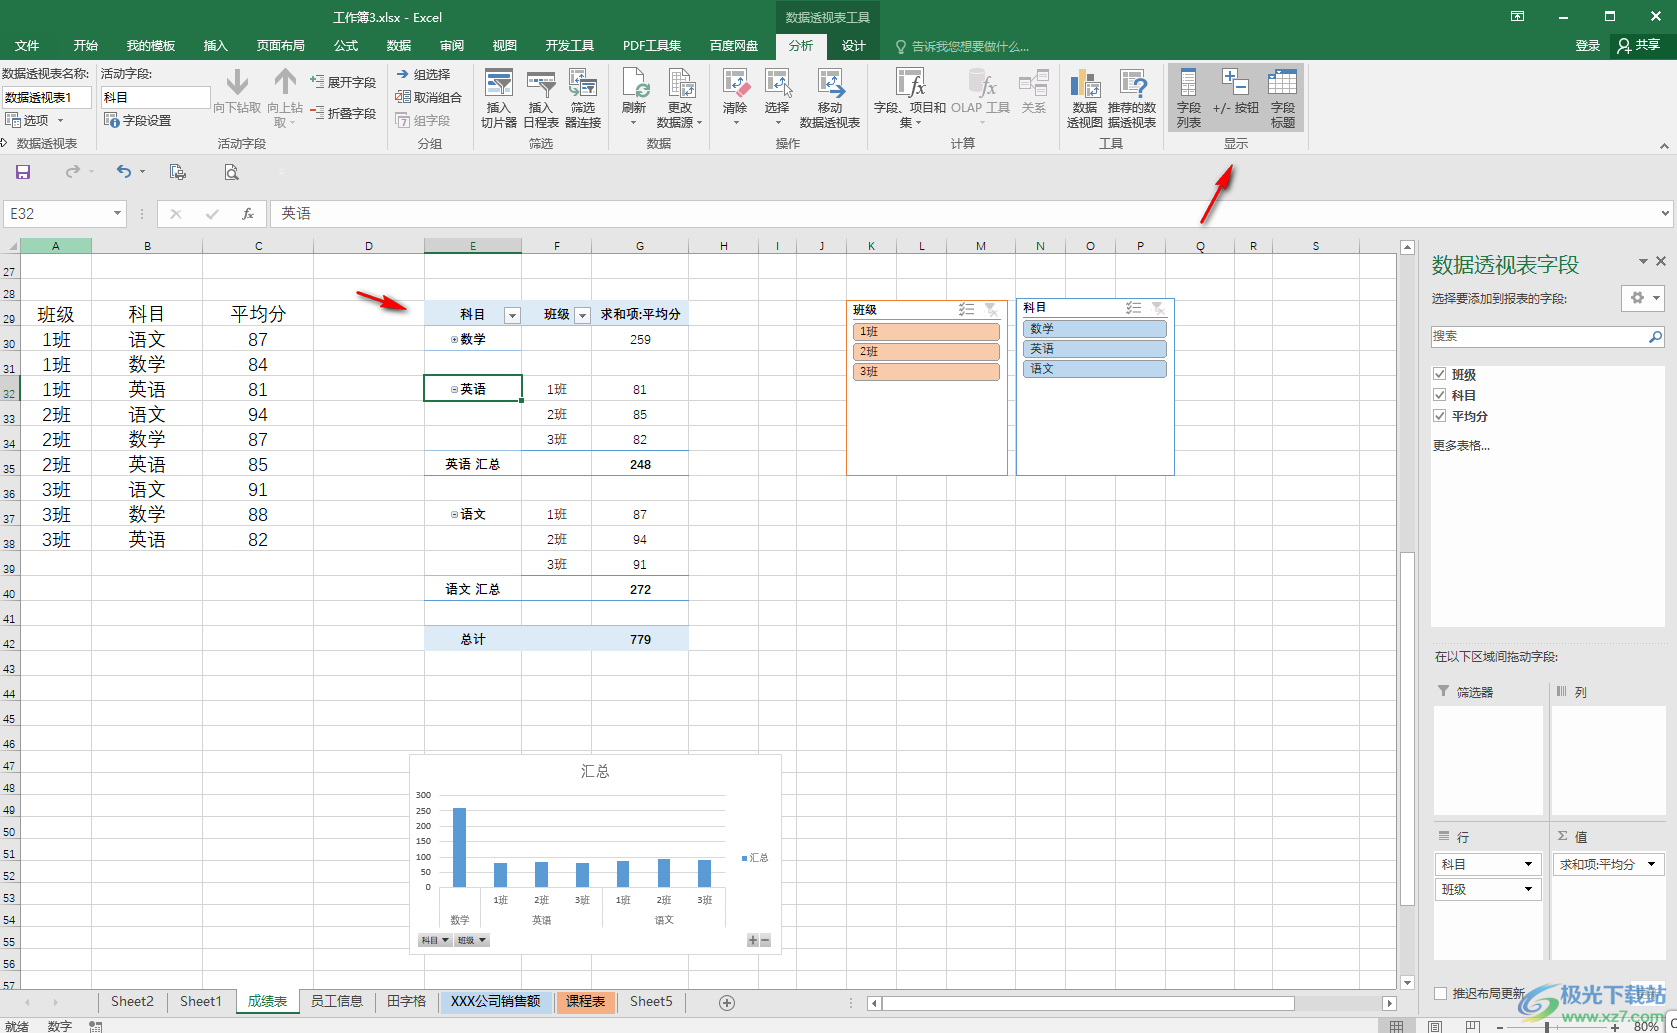
Task: Click the Insert Slicer icon
Action: coord(498,98)
